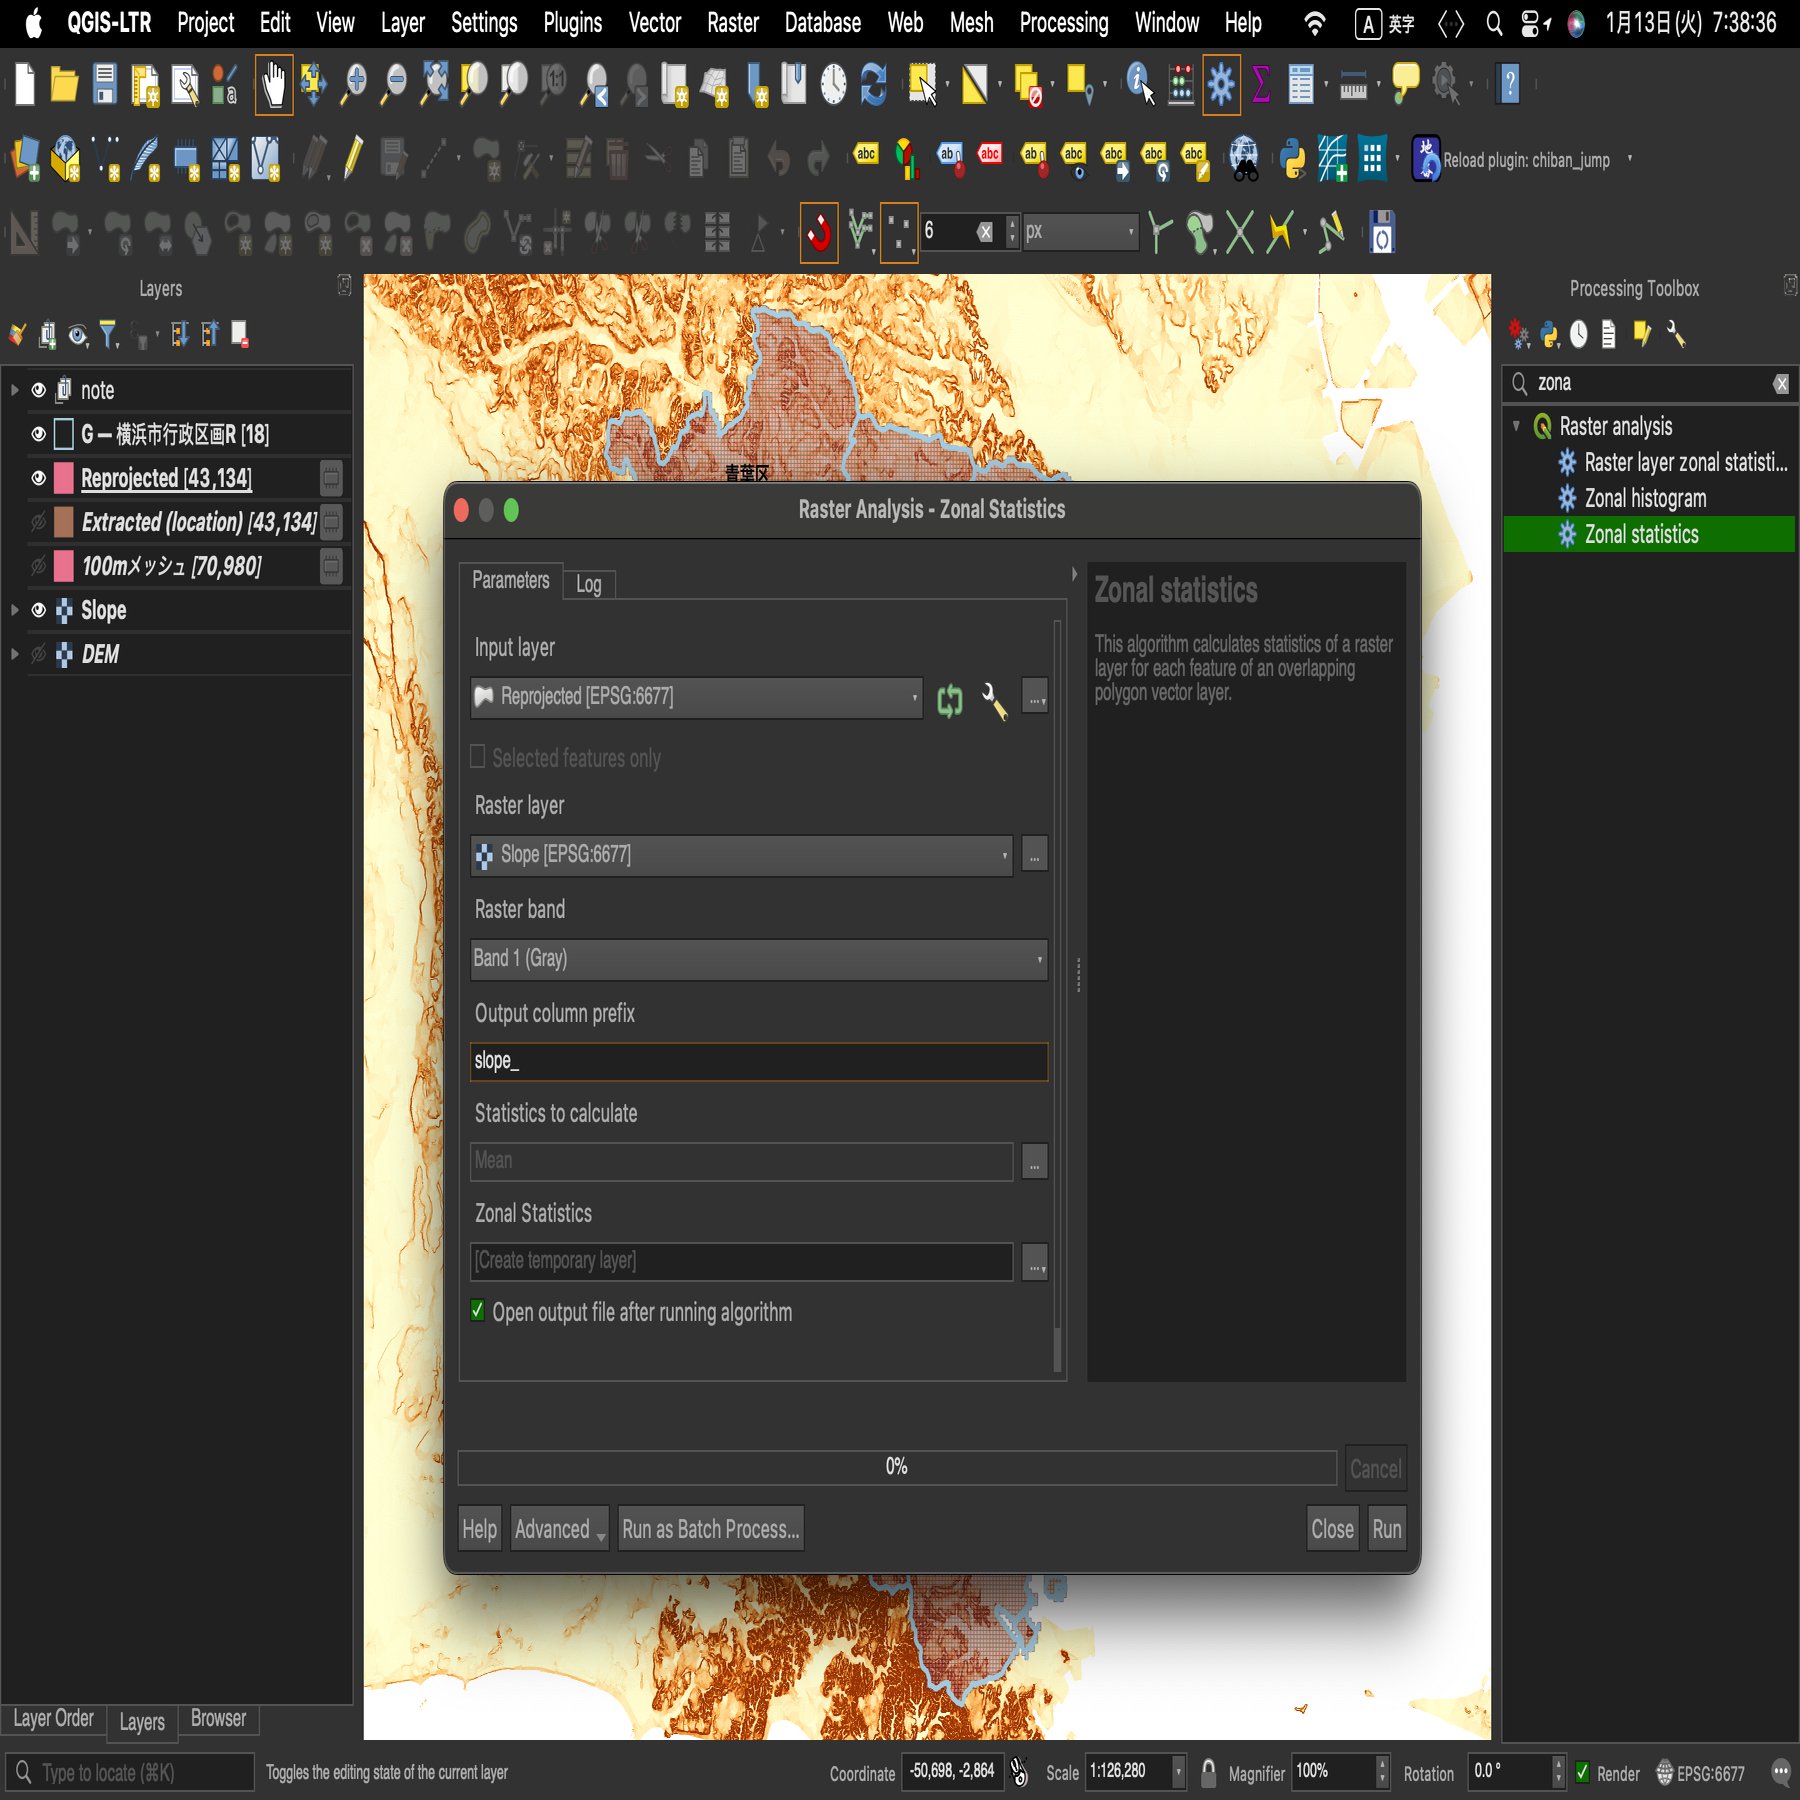Open the snapping units px dropdown
Image resolution: width=1800 pixels, height=1800 pixels.
[1080, 232]
